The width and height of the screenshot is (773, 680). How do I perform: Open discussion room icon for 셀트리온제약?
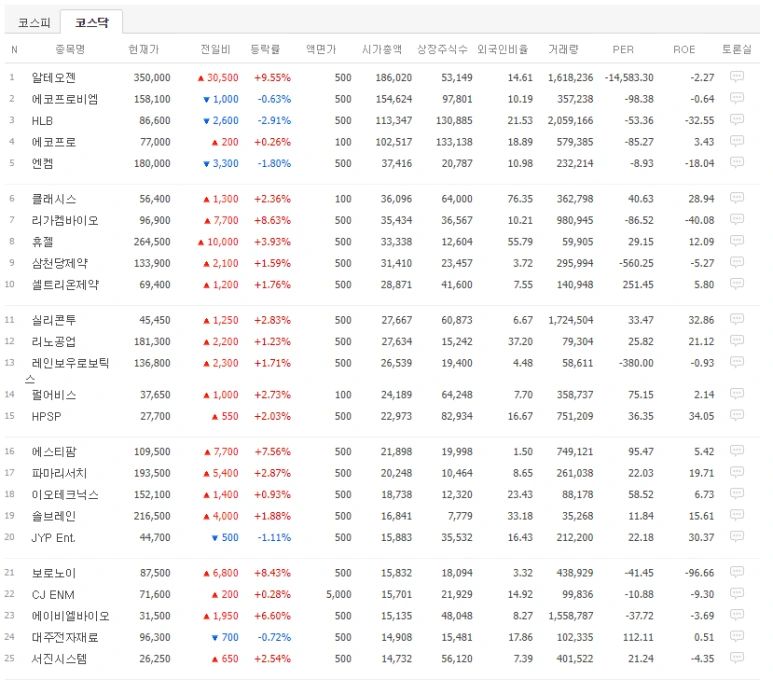click(737, 284)
